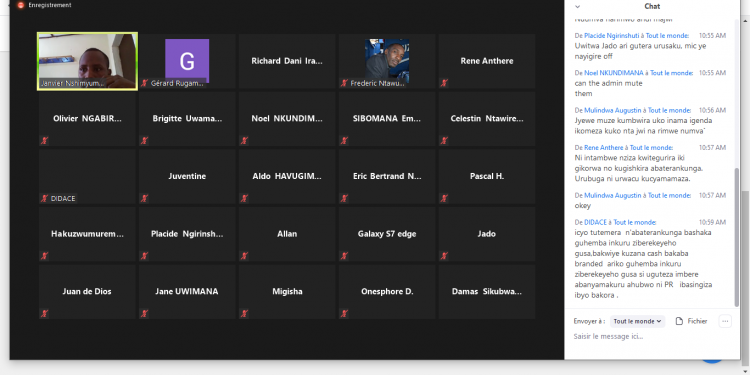Click muted mic icon on Aldo HAVUGIM tile
750x375 pixels.
click(244, 199)
